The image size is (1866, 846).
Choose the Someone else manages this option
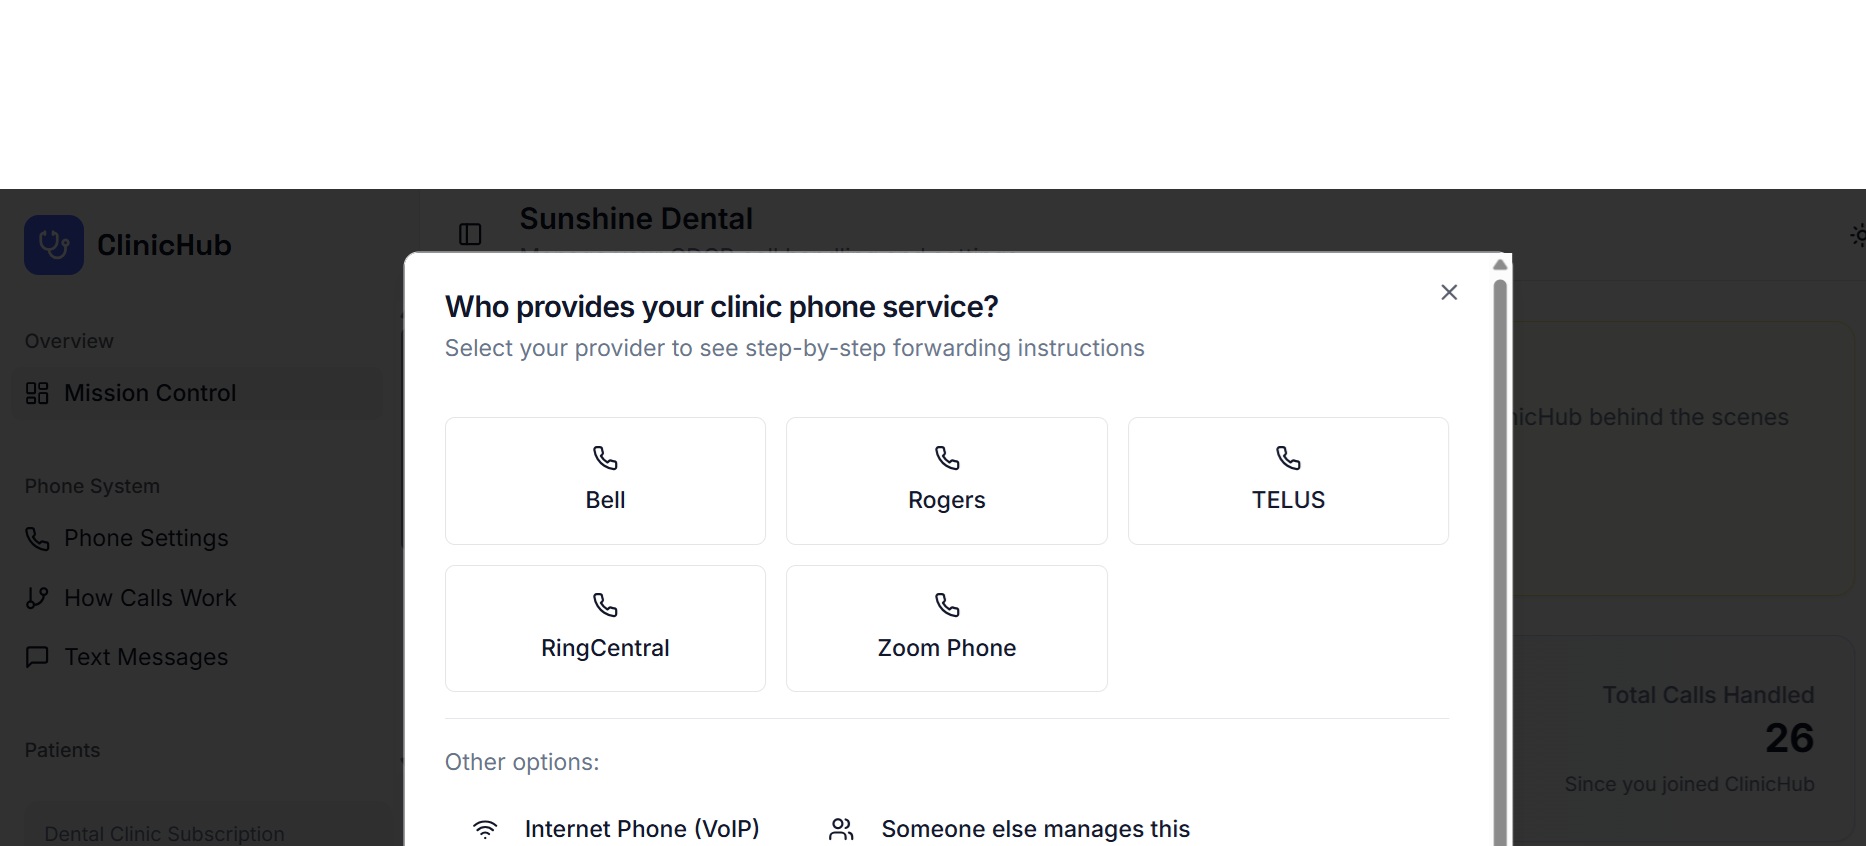(x=1036, y=828)
